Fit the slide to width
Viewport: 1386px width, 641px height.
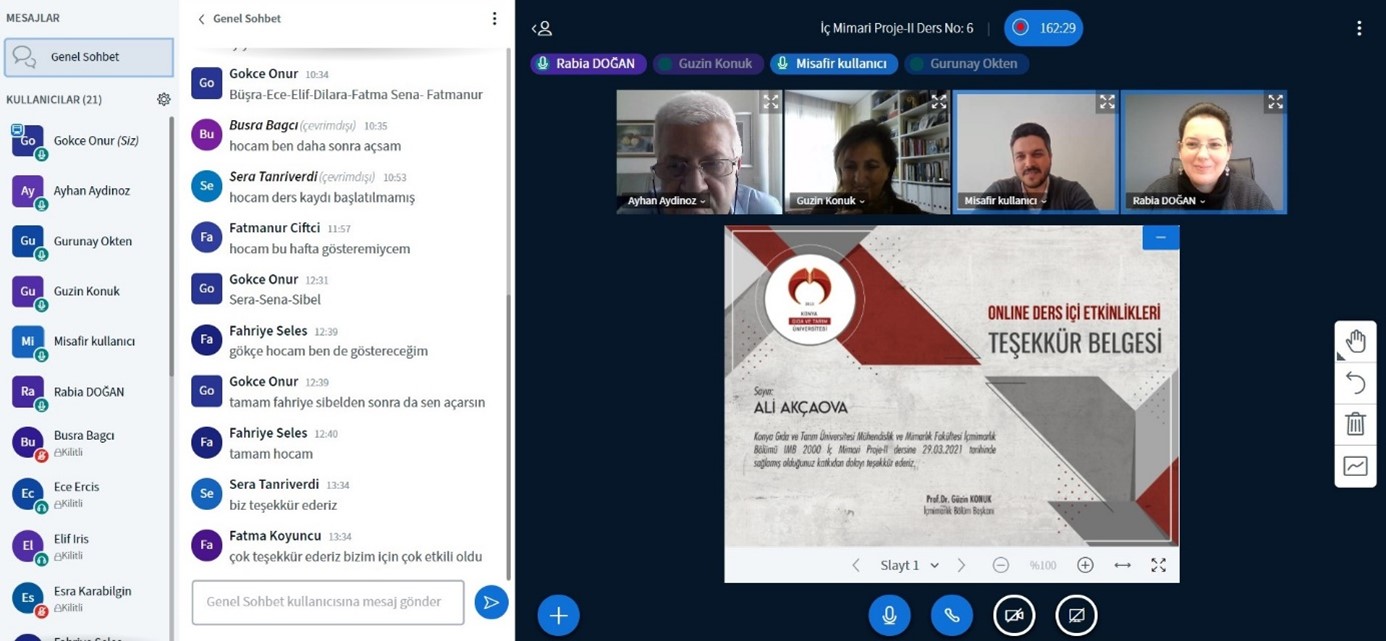click(x=1122, y=565)
